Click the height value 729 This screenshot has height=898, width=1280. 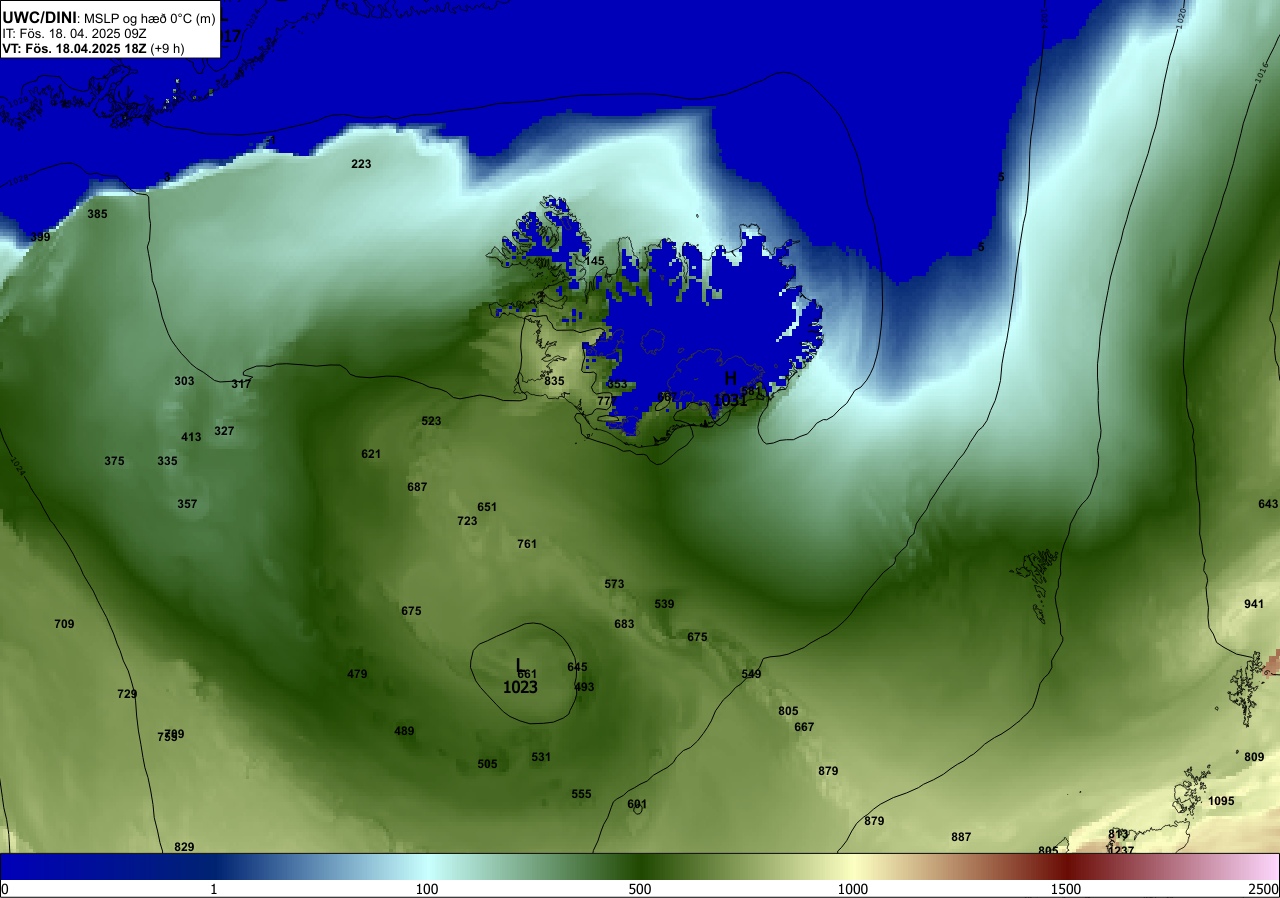(x=127, y=694)
